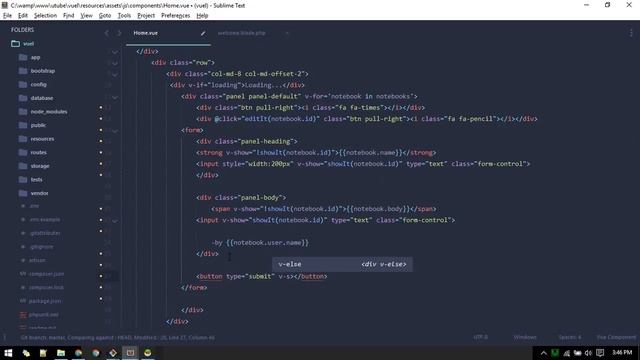Open the Edit menu
The width and height of the screenshot is (640, 360).
click(23, 16)
